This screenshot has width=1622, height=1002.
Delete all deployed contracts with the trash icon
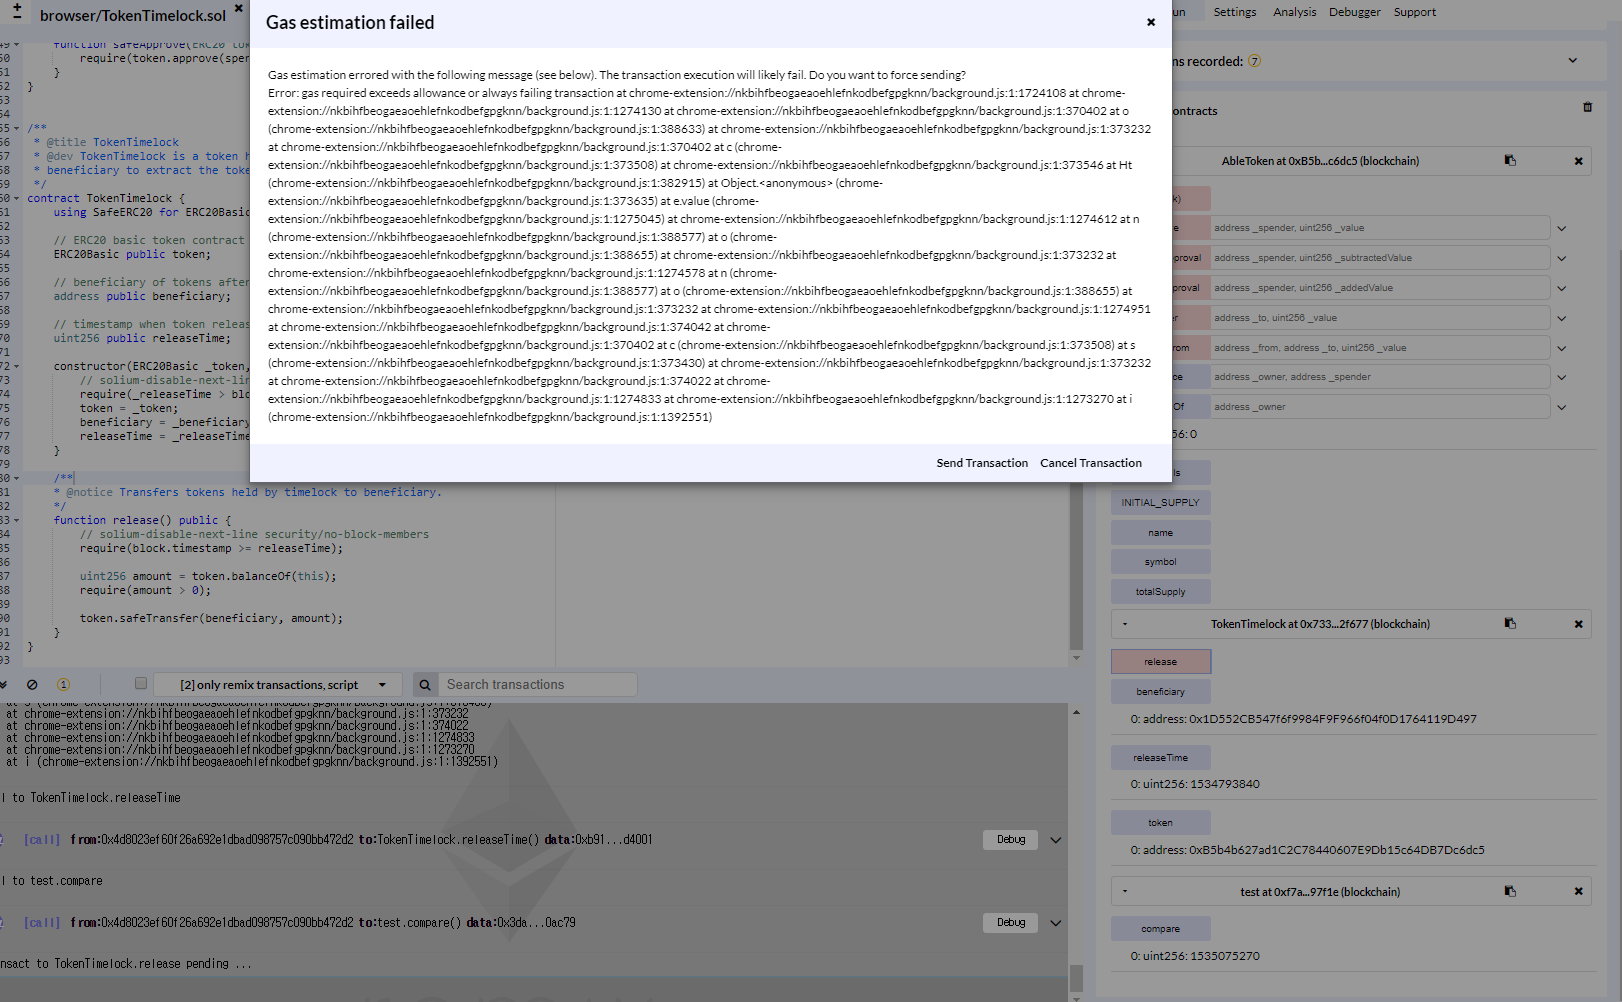[x=1587, y=107]
